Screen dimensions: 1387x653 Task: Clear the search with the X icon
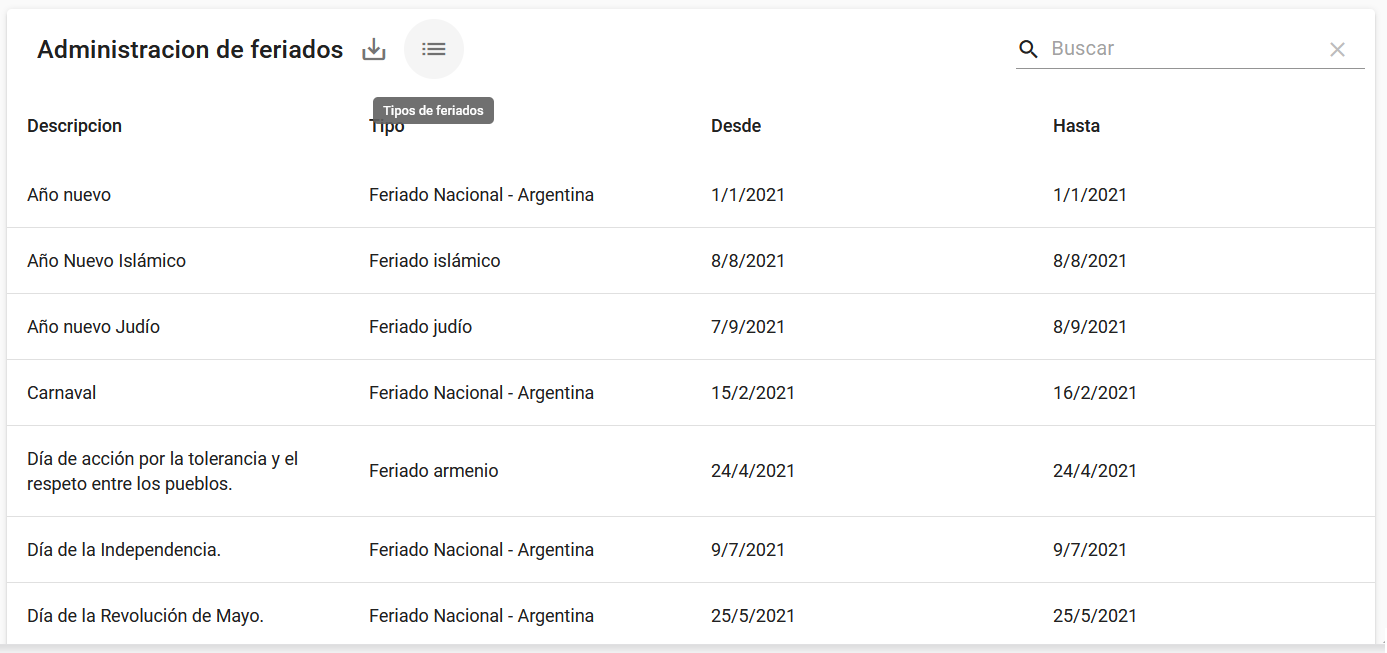(x=1337, y=49)
